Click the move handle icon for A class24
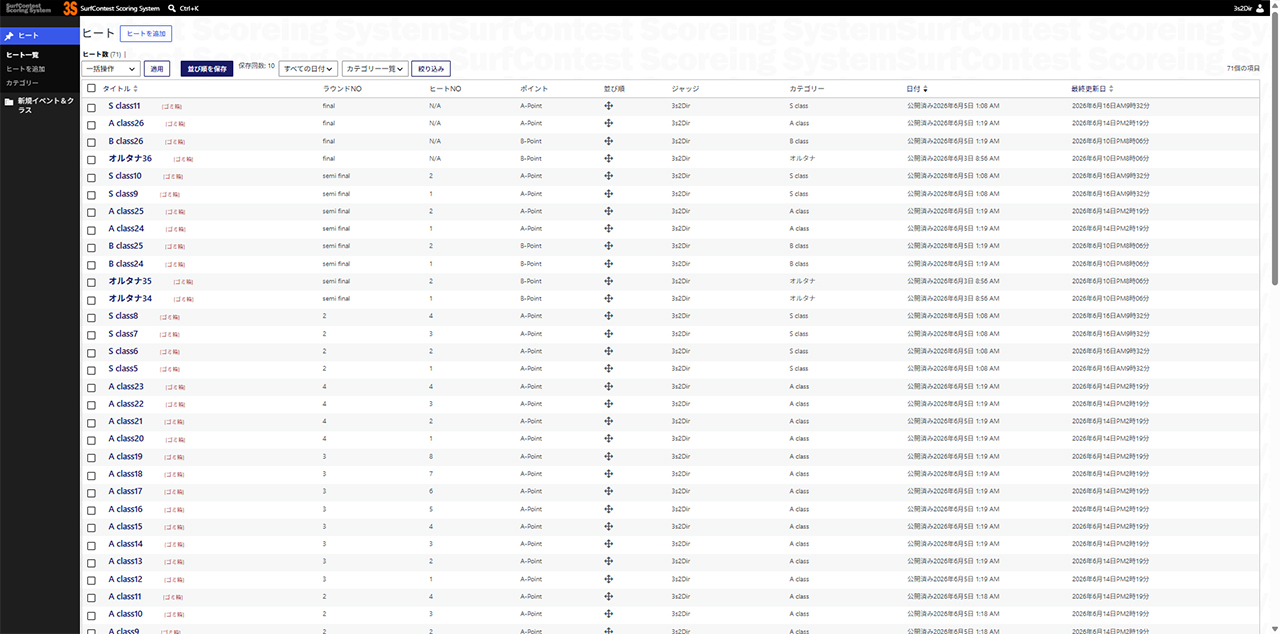 (x=608, y=228)
